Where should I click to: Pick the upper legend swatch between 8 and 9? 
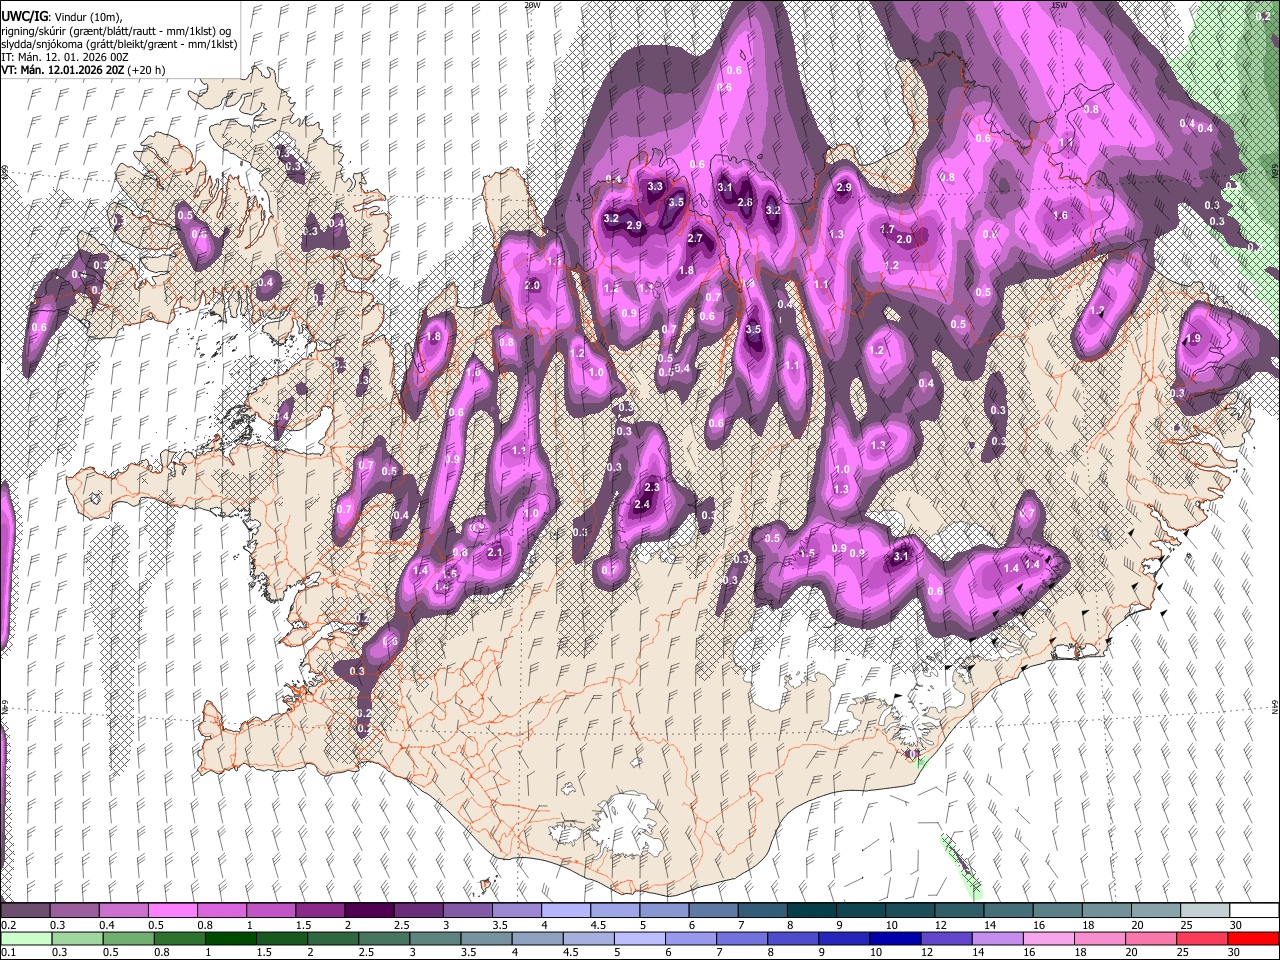811,911
